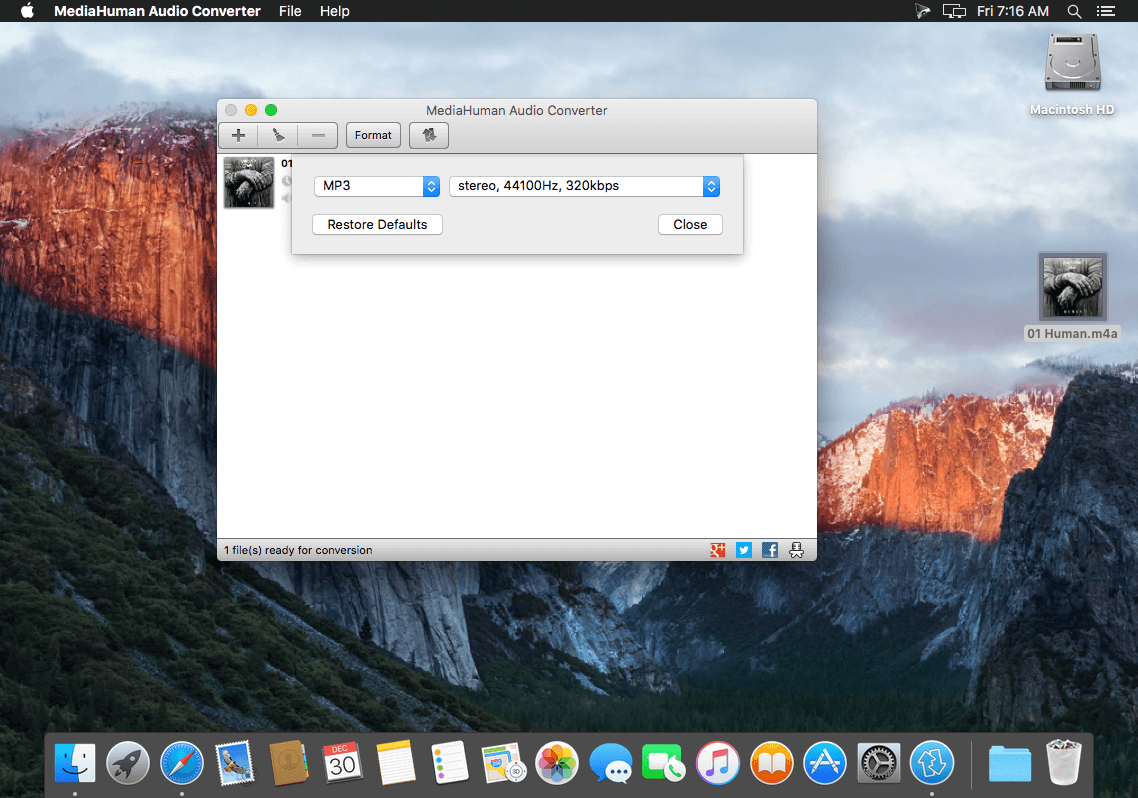1138x798 pixels.
Task: Open the MediaHuman Audio Converter app menu
Action: [157, 11]
